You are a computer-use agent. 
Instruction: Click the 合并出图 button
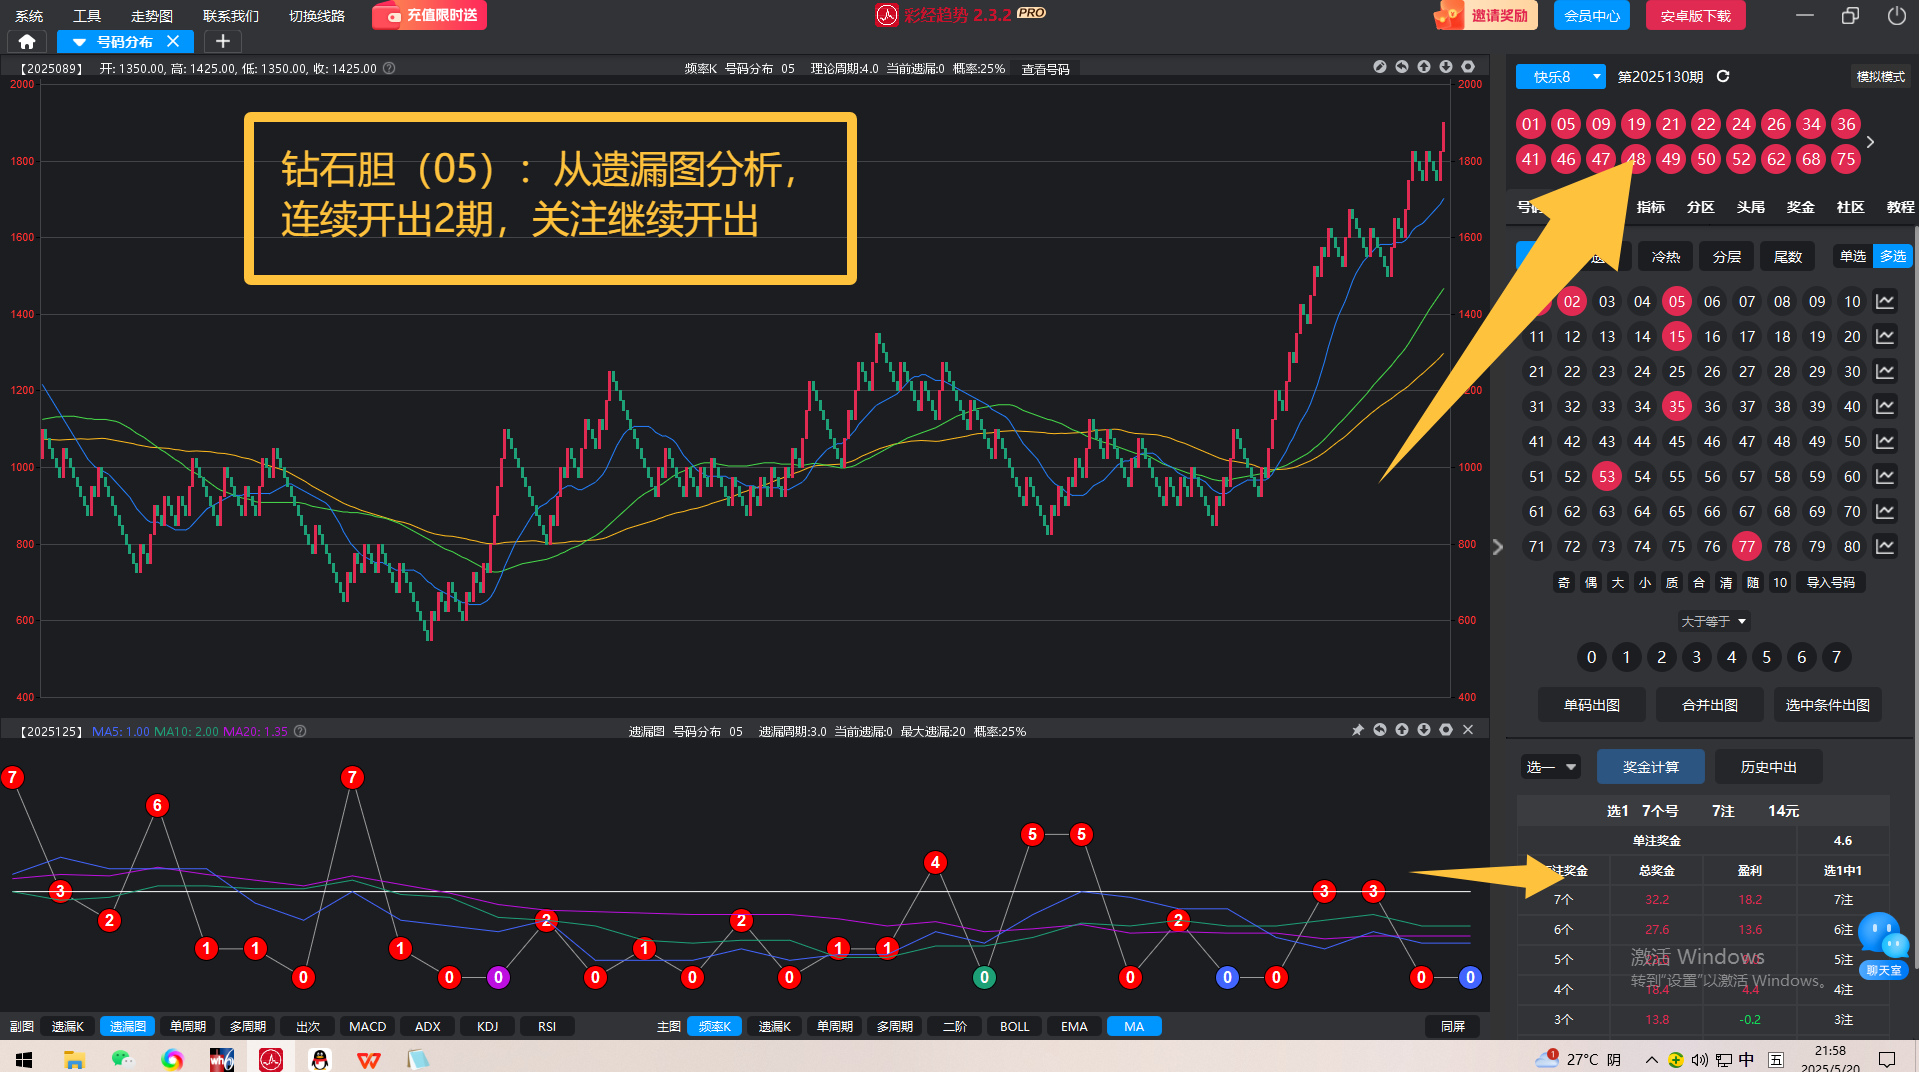(x=1709, y=705)
